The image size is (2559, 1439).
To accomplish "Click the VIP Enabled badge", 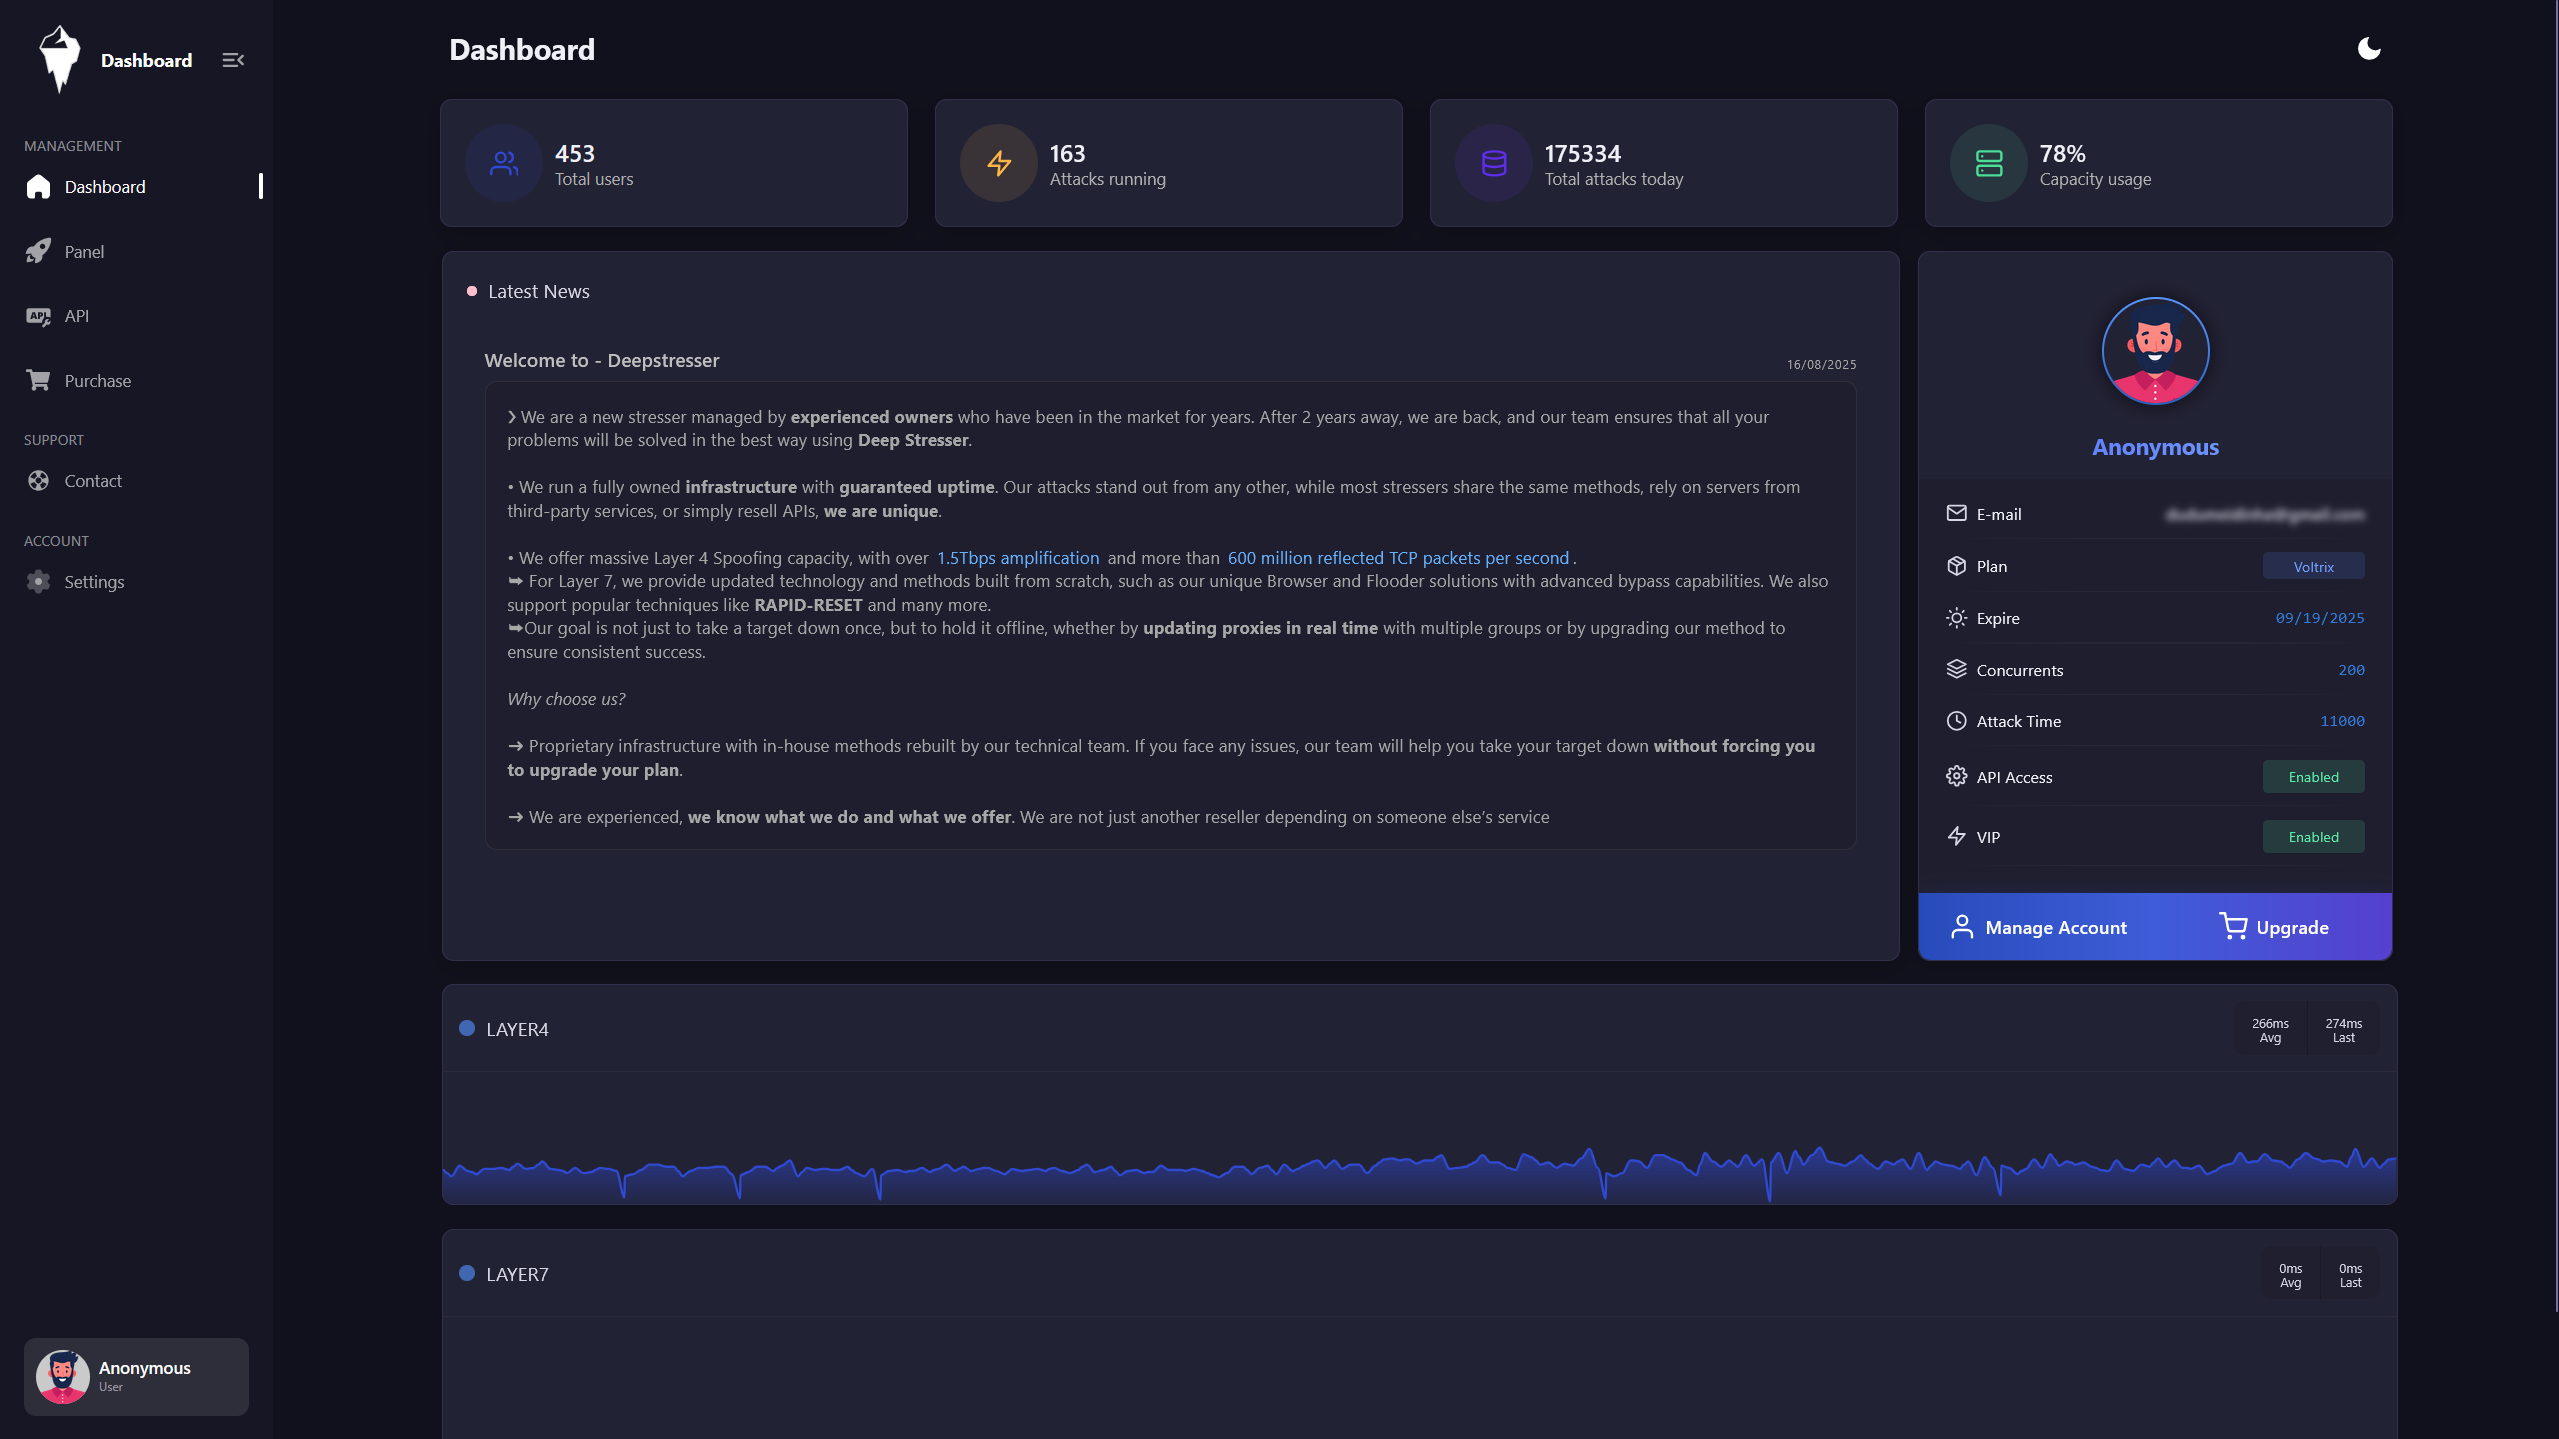I will click(2313, 837).
